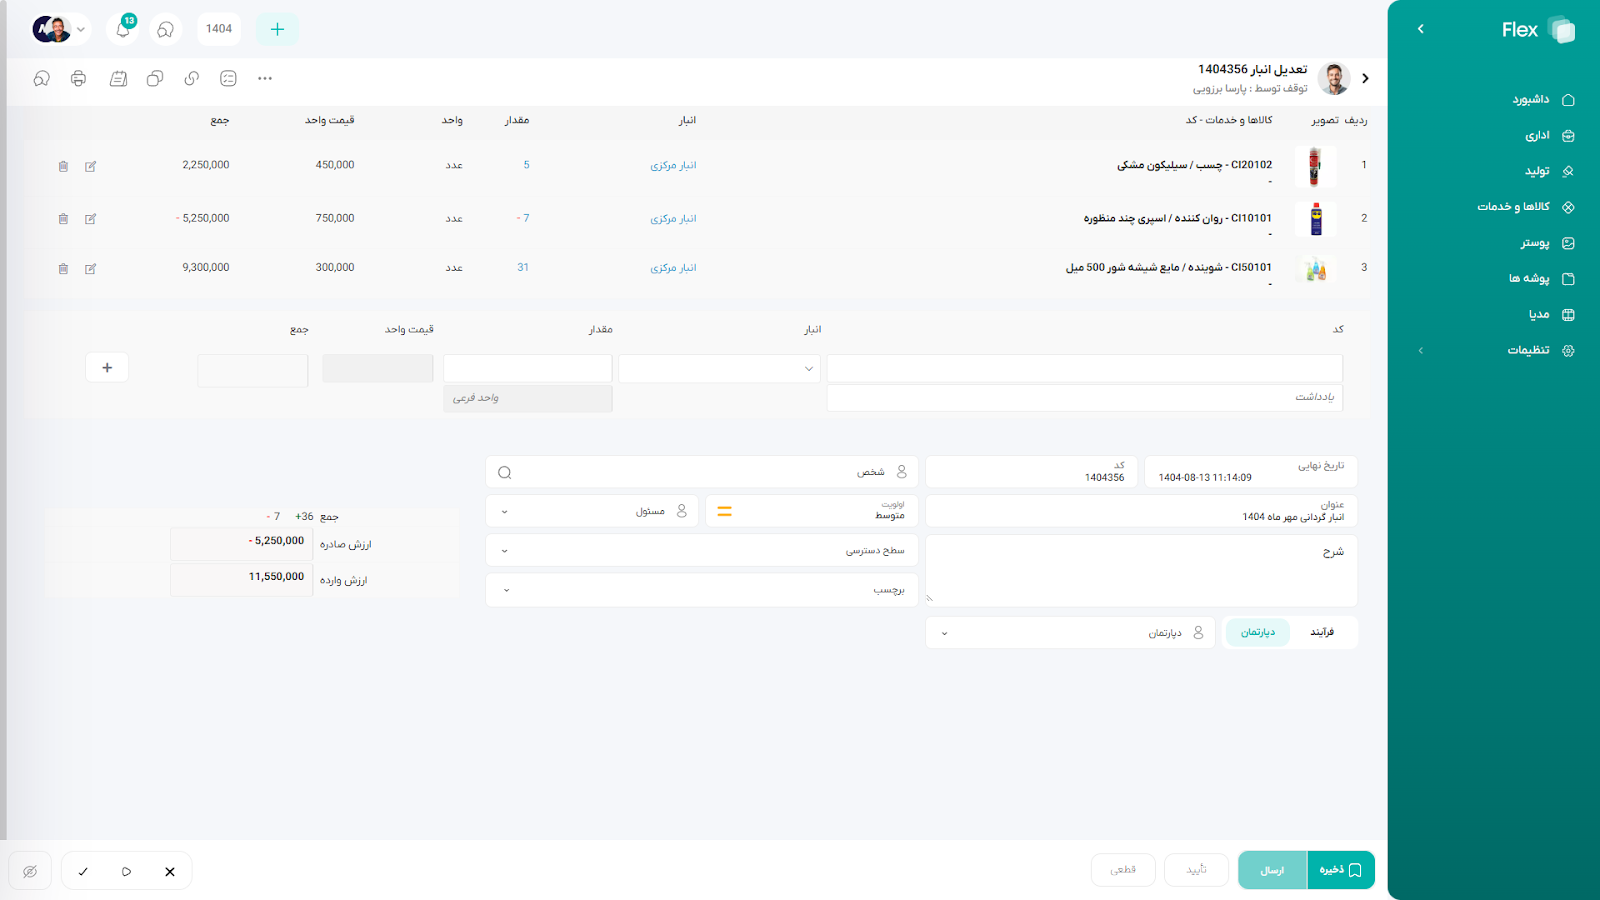This screenshot has width=1600, height=900.
Task: Click the 1404 fiscal year button
Action: pos(219,29)
